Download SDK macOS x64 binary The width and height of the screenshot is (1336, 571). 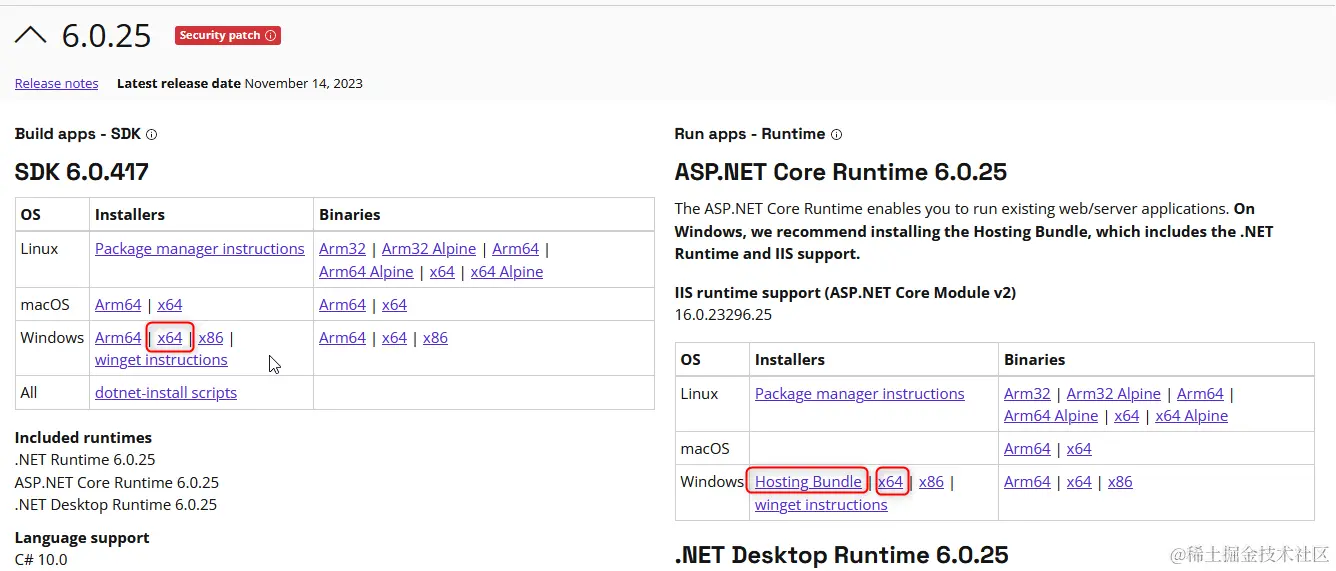395,305
